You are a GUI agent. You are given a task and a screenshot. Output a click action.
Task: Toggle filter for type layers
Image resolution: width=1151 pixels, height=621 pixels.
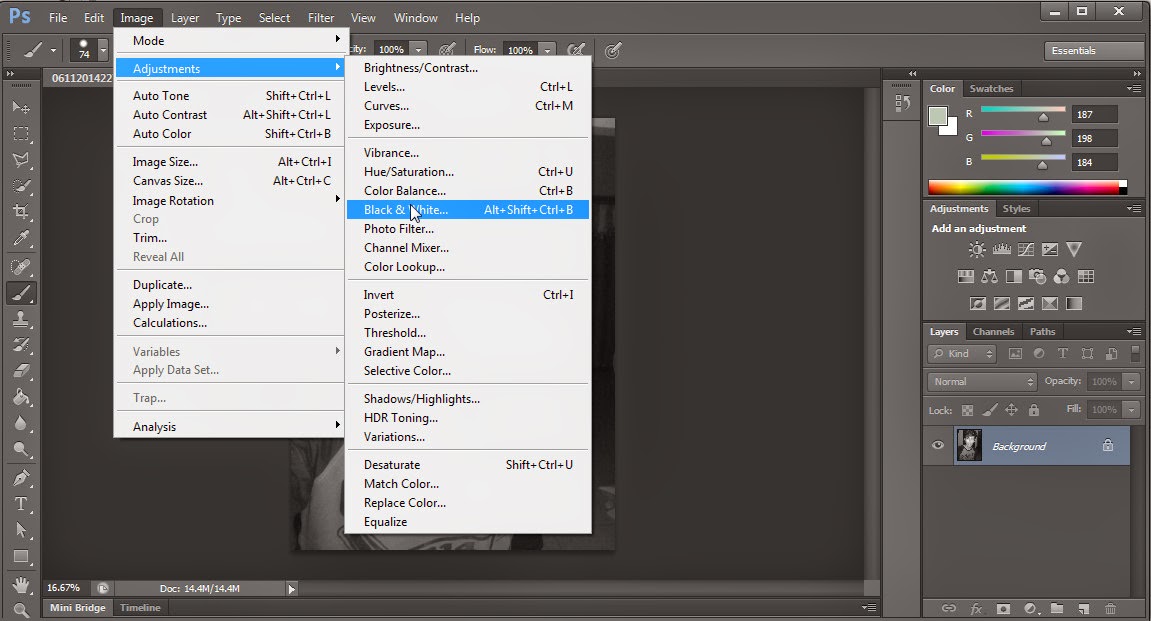[x=1063, y=354]
